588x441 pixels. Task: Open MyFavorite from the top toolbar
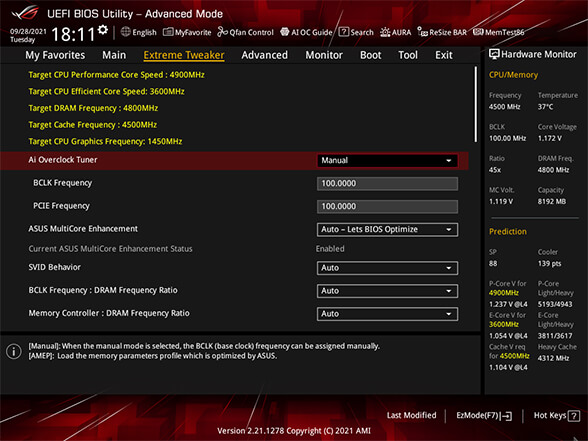click(x=187, y=32)
